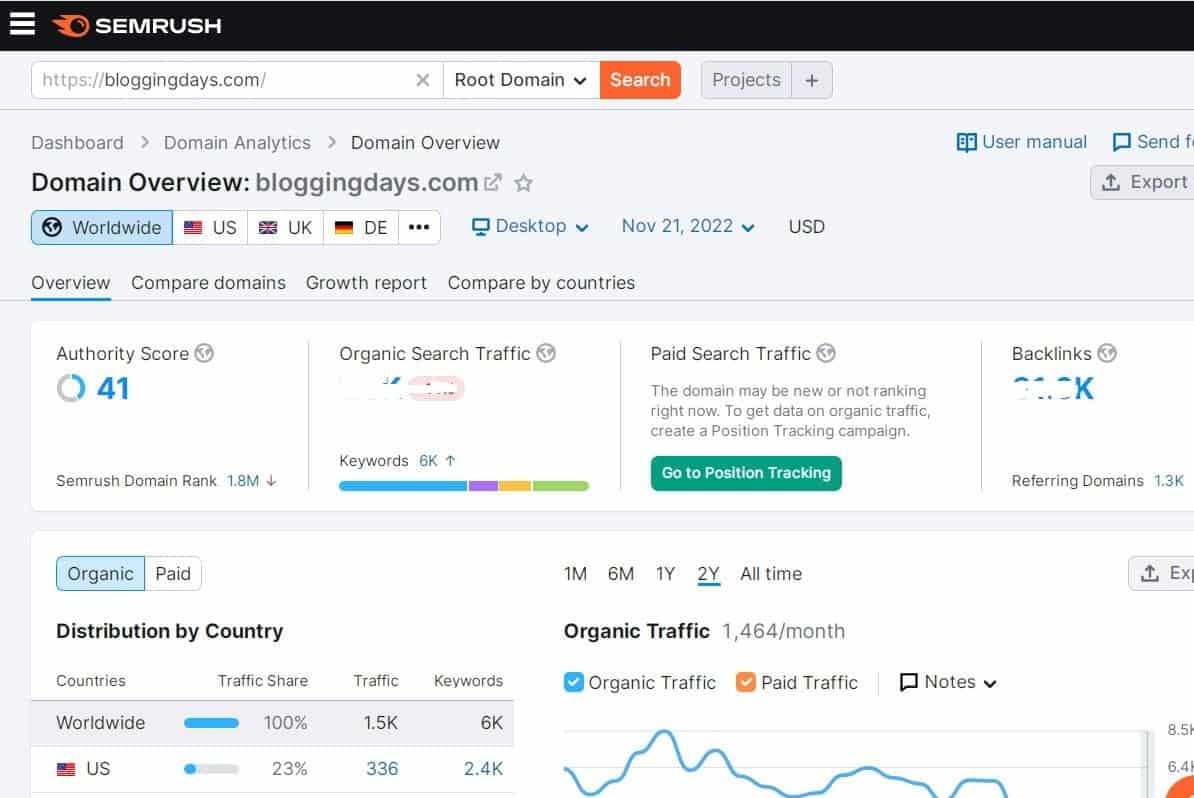Select the Worldwide row in country table

pyautogui.click(x=272, y=723)
